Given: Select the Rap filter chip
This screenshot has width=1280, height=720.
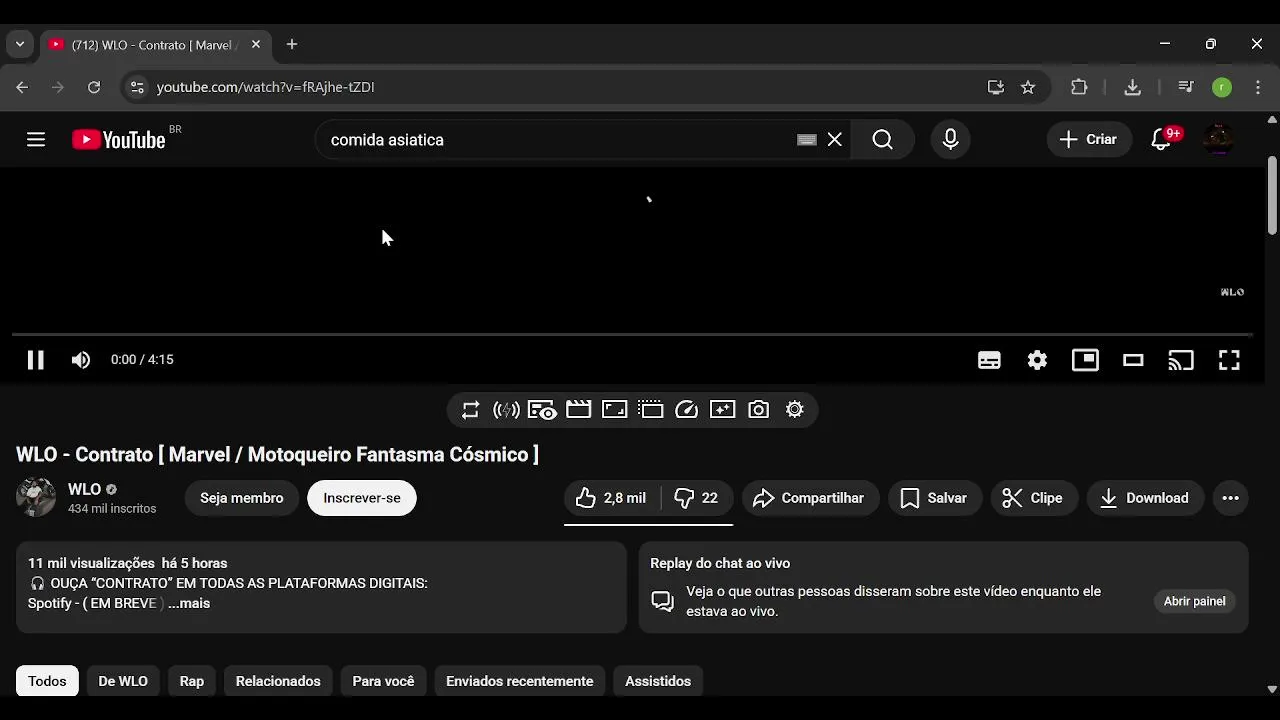Looking at the screenshot, I should 192,681.
